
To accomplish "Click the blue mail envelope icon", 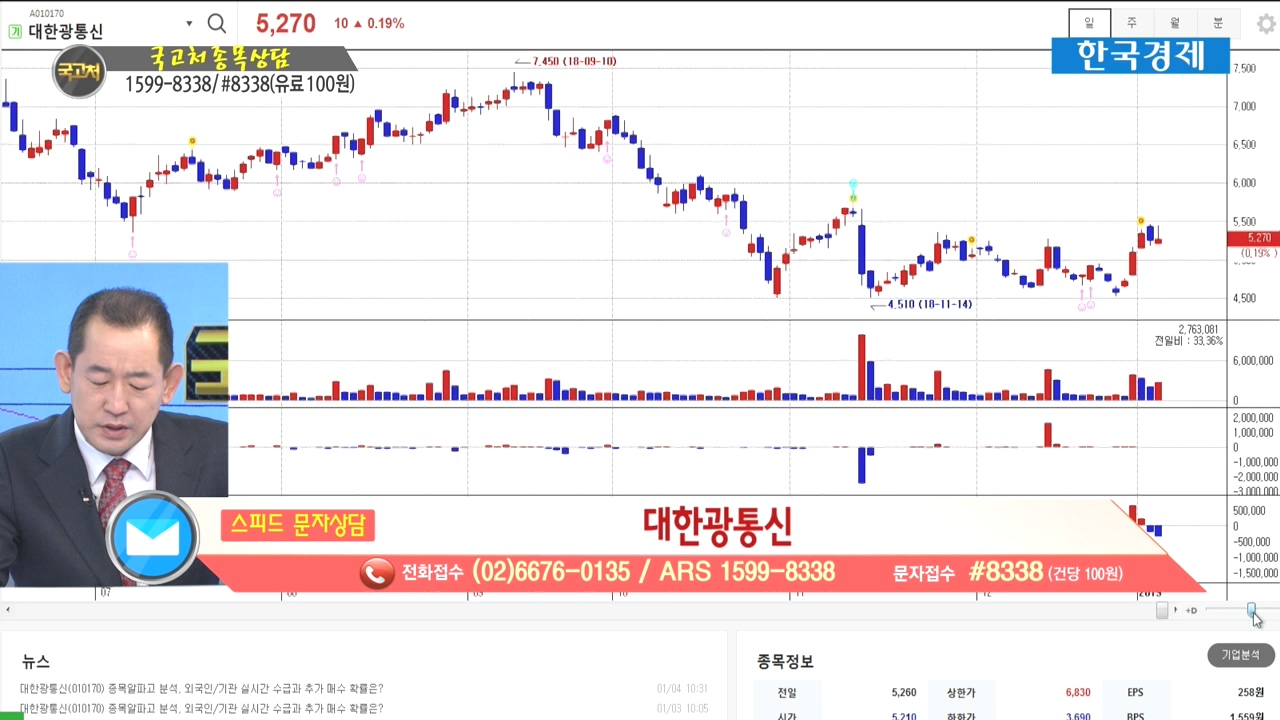I will point(153,538).
